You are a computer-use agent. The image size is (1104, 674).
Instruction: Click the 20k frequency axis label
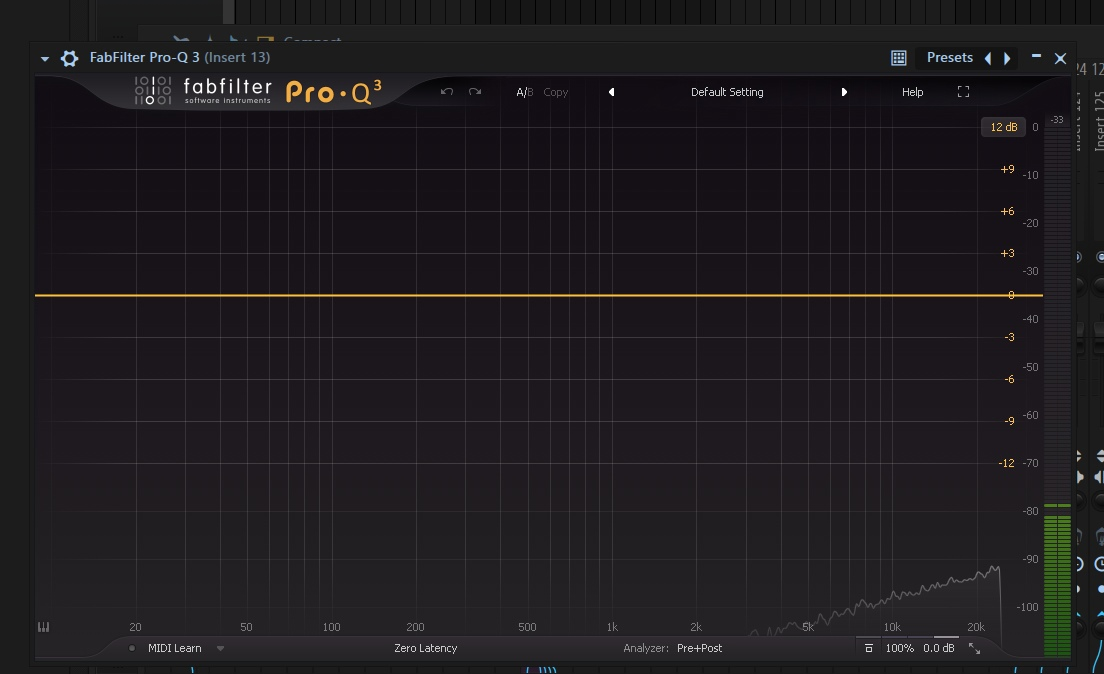976,627
